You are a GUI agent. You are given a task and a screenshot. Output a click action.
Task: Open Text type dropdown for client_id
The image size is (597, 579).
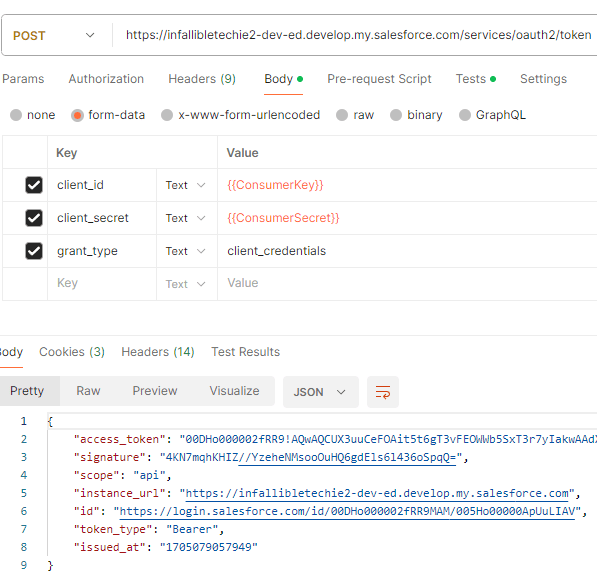tap(186, 185)
